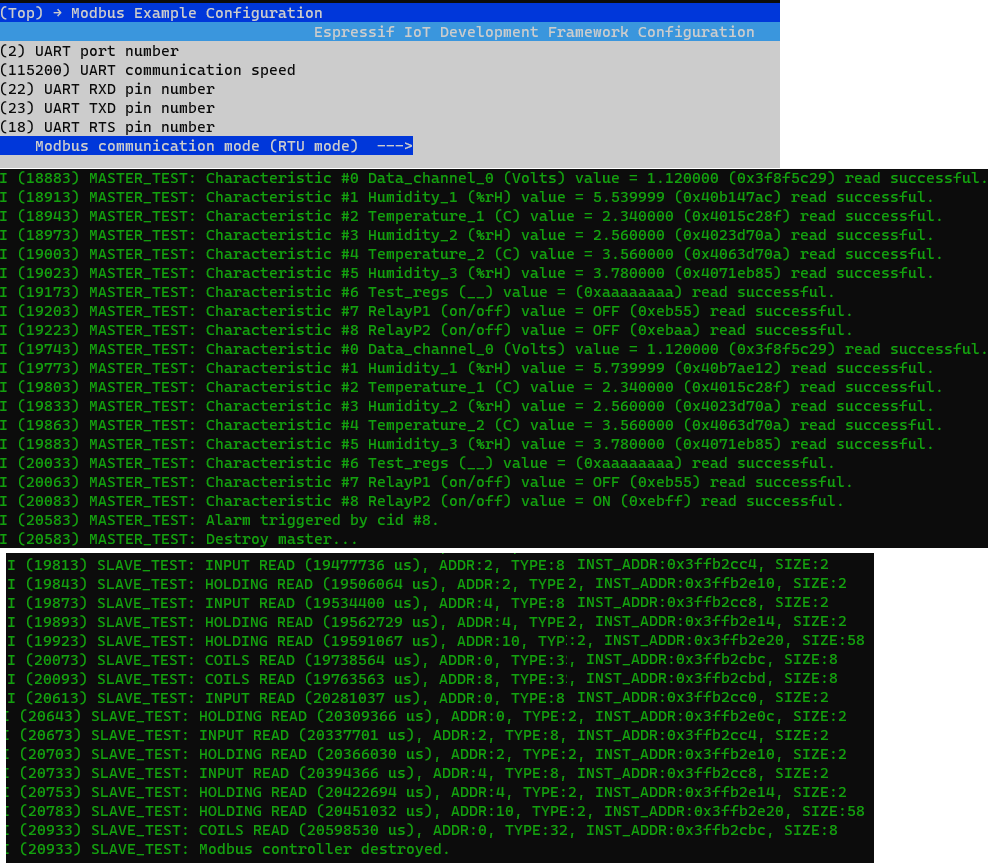Click RelayP2 OFF (0xebaa) log line

coord(426,330)
